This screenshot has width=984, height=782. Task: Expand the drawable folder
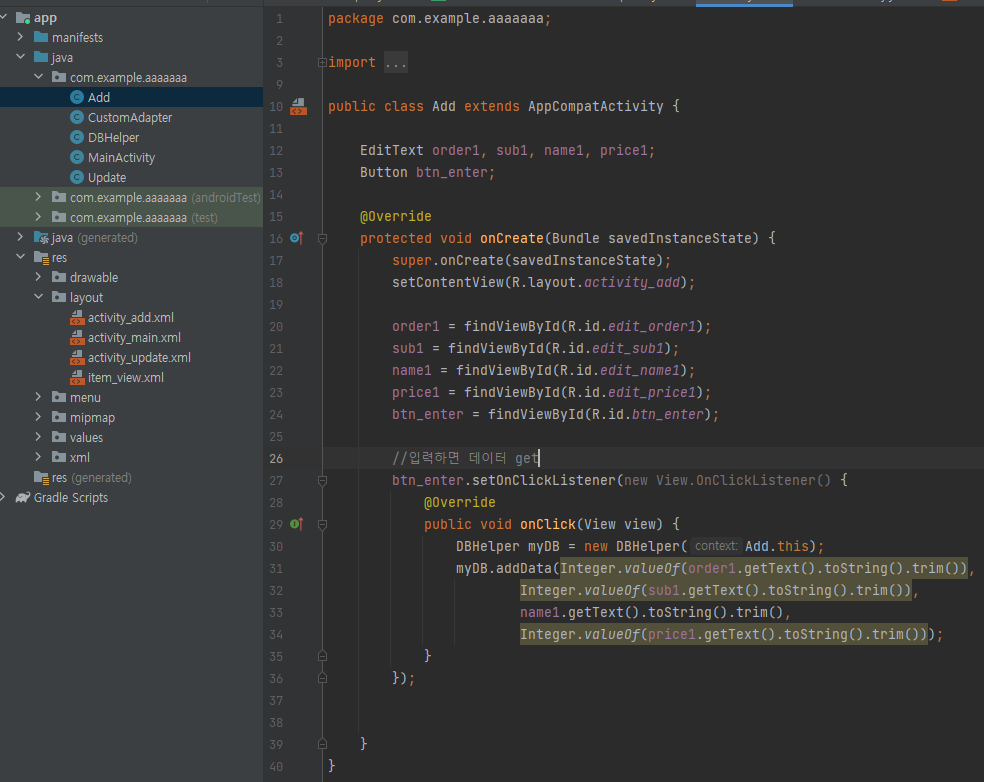point(38,277)
